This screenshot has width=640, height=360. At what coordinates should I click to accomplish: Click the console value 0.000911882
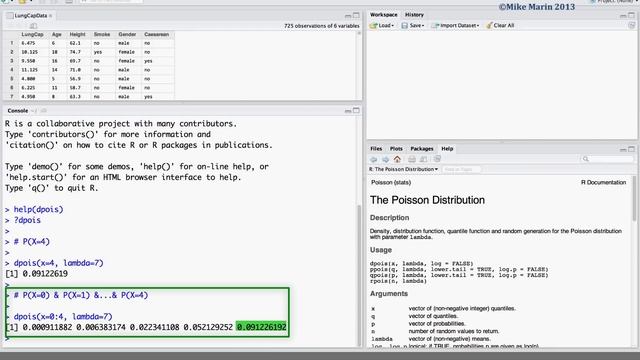pos(47,327)
